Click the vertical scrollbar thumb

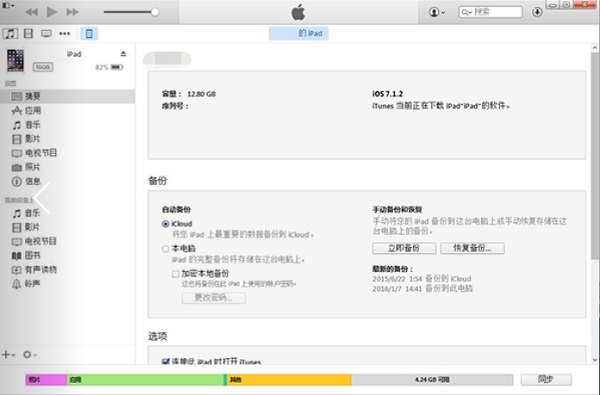tap(595, 155)
